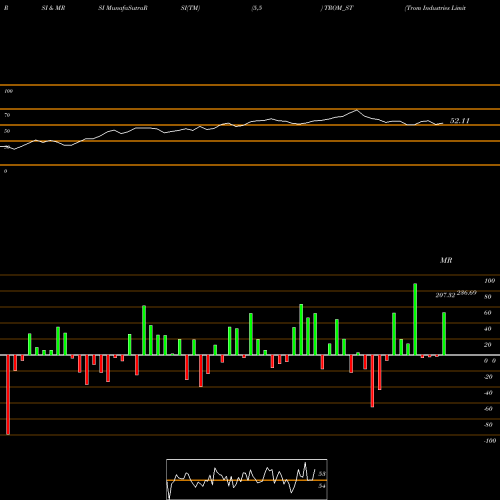Screen dimensions: 500x500
Task: Click the last green bar in MR histogram
Action: (x=444, y=334)
